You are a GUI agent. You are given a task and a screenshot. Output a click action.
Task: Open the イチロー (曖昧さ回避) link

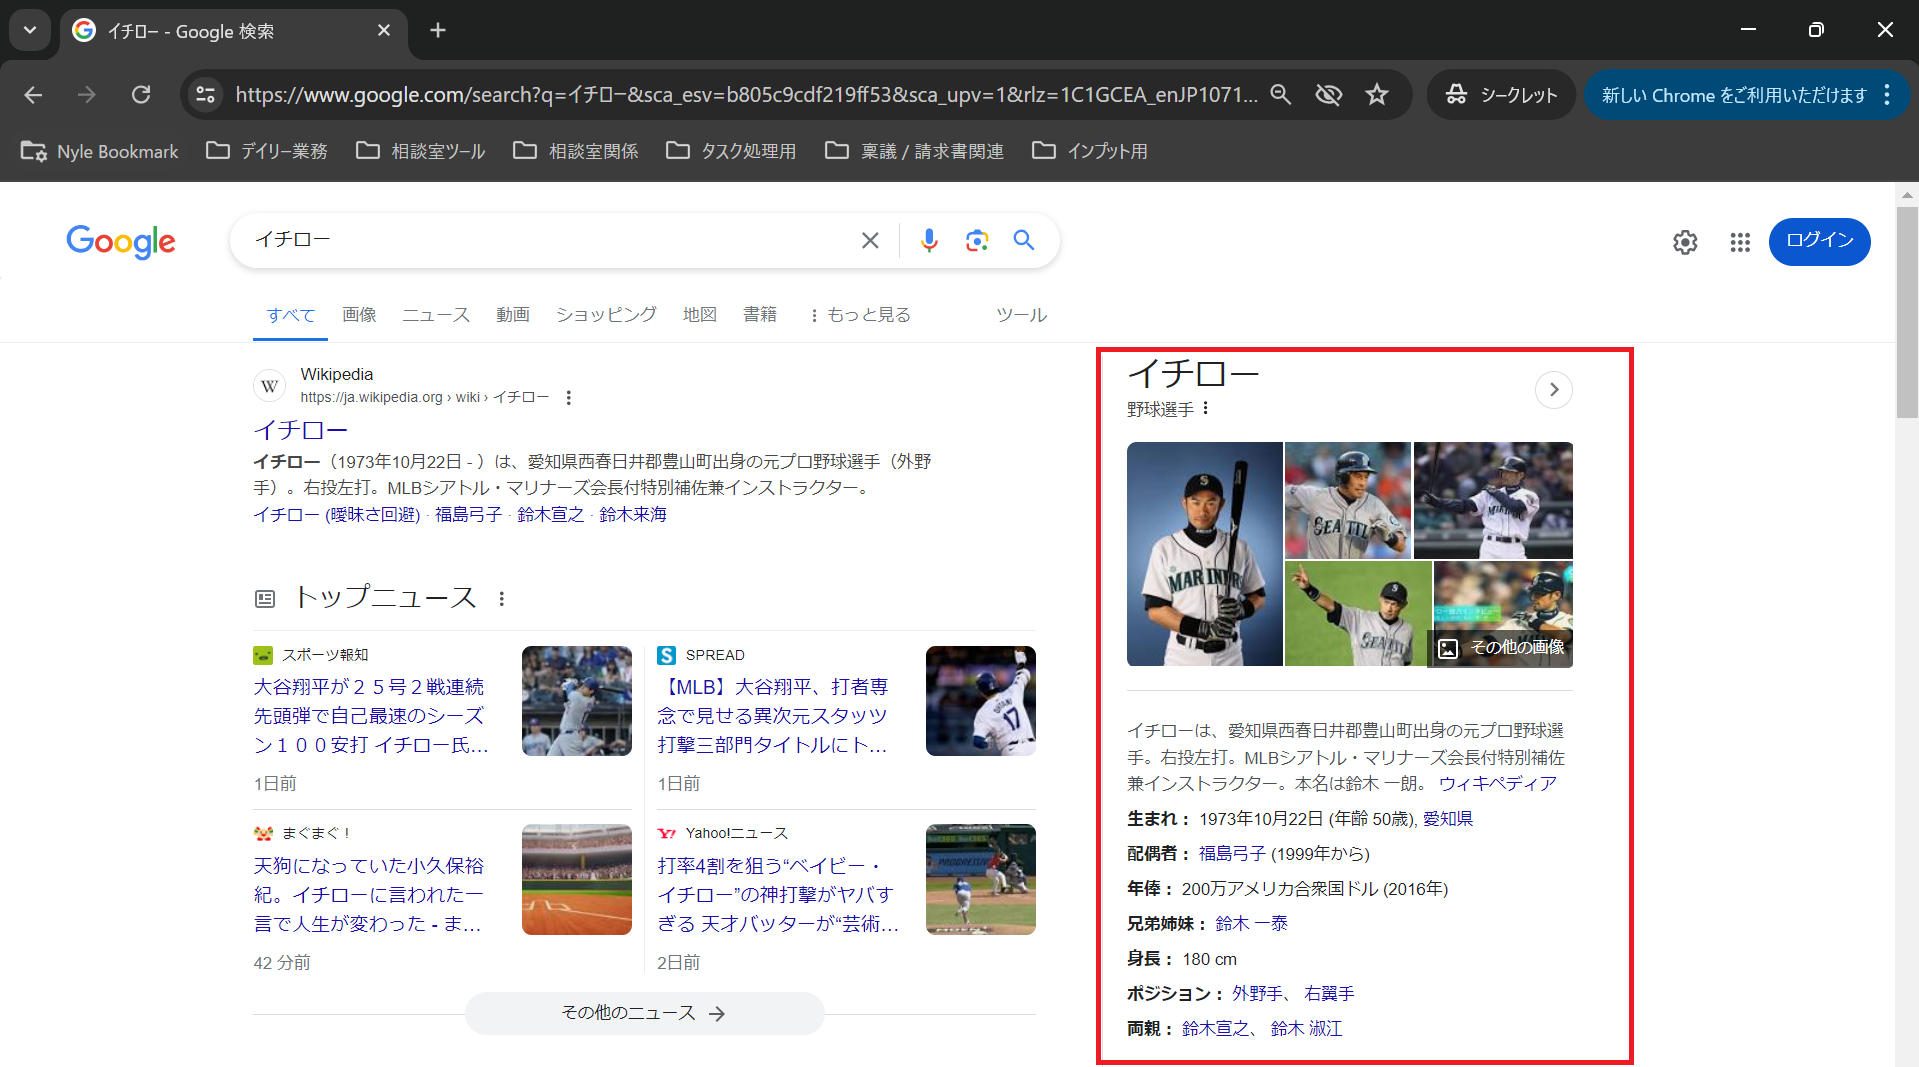pyautogui.click(x=337, y=515)
